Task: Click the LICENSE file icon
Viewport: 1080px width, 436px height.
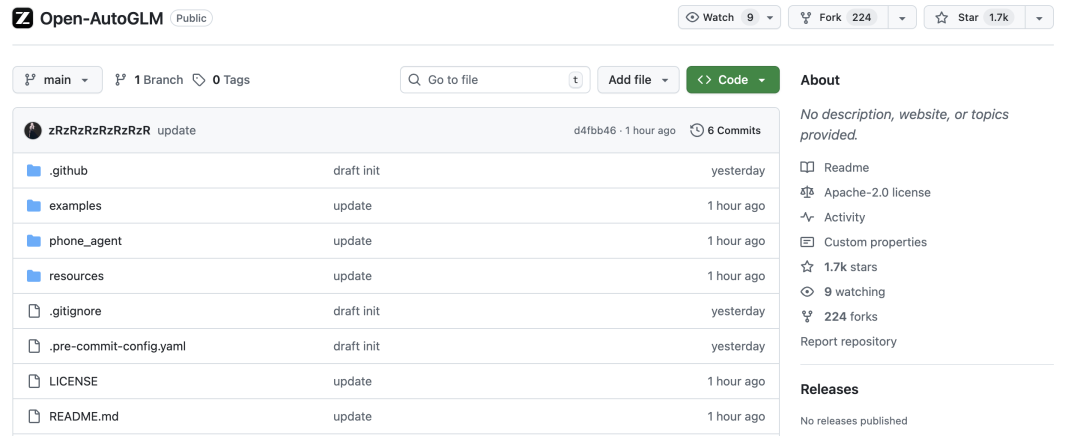Action: coord(33,381)
